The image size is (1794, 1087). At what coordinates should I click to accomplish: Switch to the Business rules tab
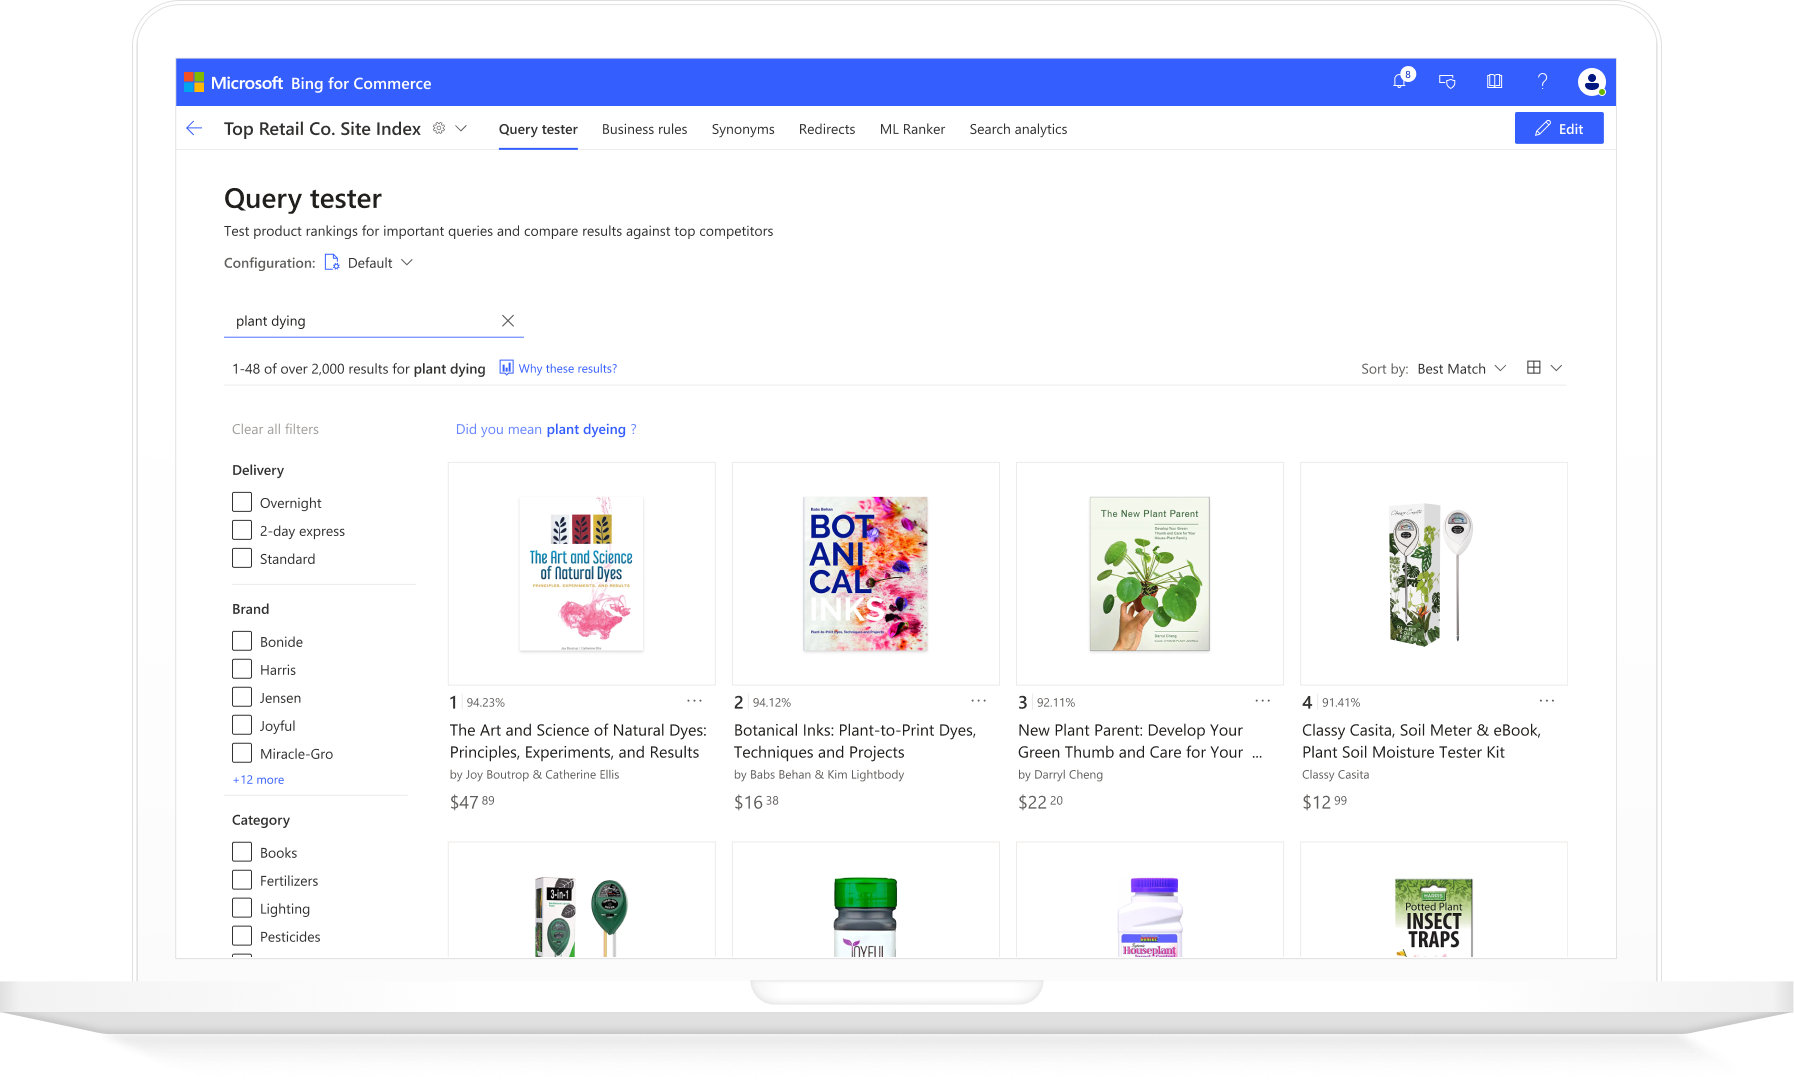click(x=644, y=129)
